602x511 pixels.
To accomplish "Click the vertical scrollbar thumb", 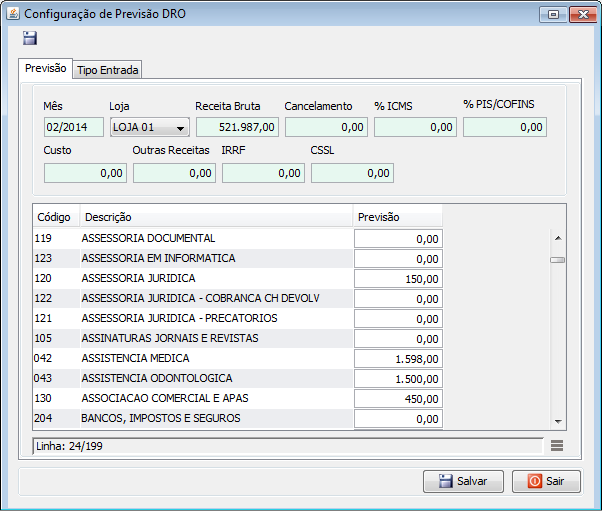I will click(x=557, y=260).
